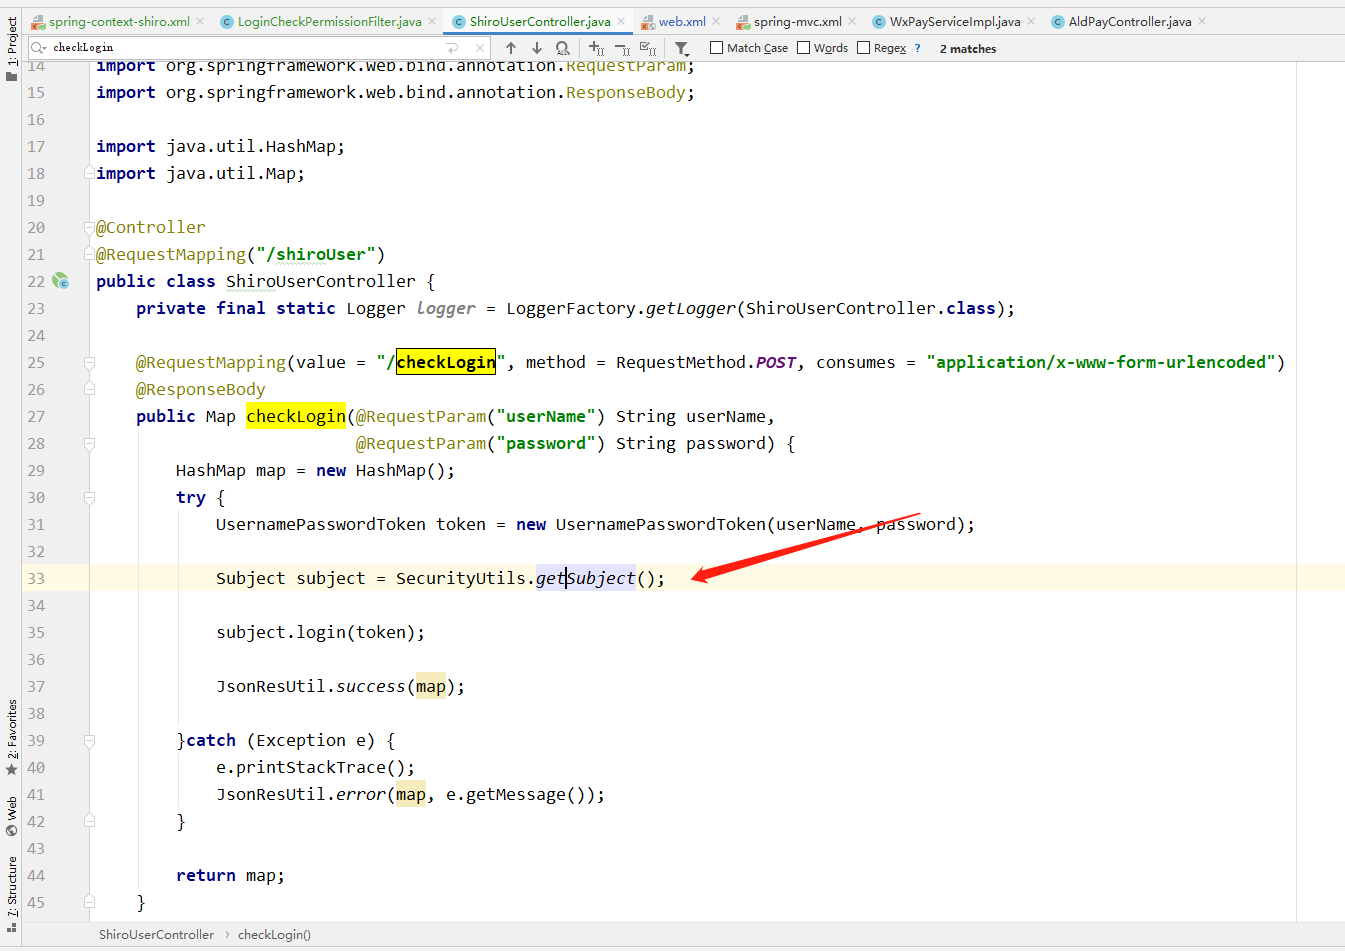Click getSubject method call on line 33
1345x951 pixels.
tap(585, 578)
